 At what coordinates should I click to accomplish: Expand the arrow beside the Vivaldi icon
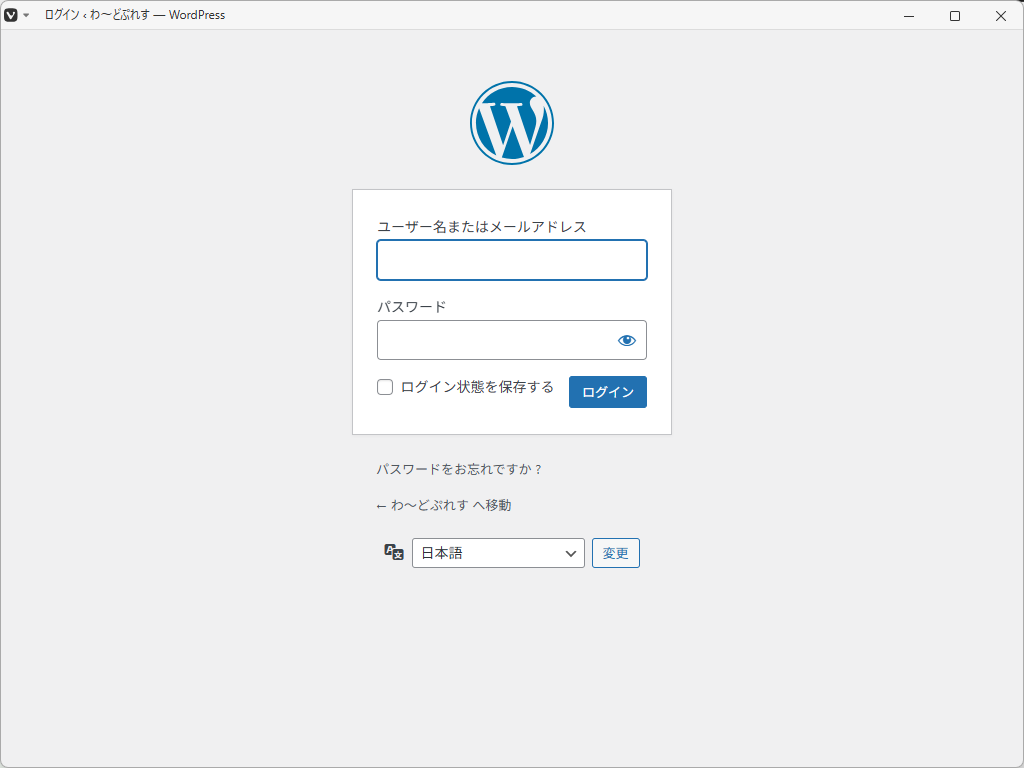pos(26,15)
